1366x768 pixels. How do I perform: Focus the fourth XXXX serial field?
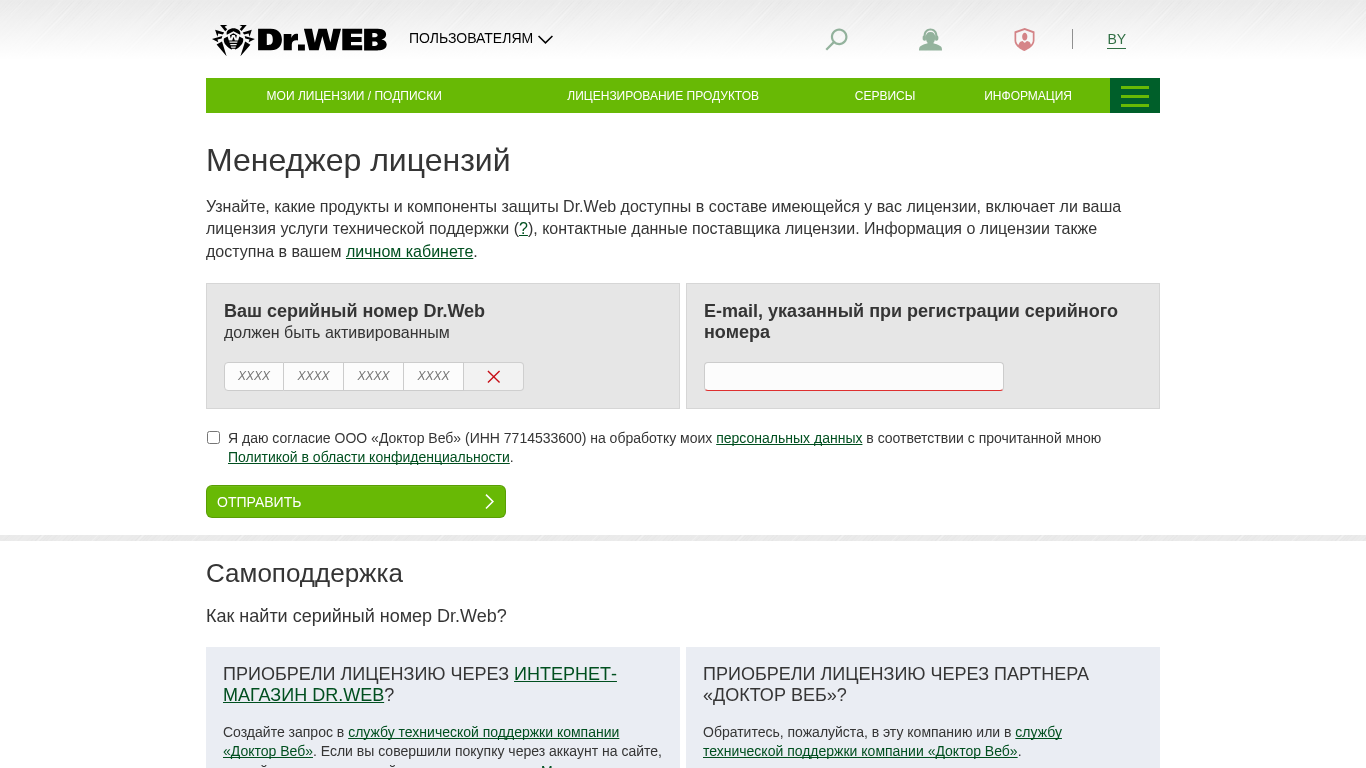[434, 376]
